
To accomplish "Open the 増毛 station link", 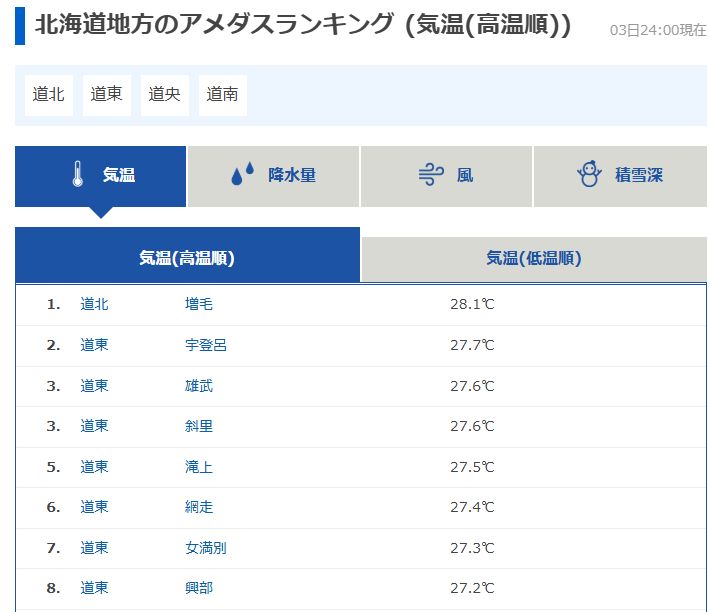I will [x=199, y=304].
